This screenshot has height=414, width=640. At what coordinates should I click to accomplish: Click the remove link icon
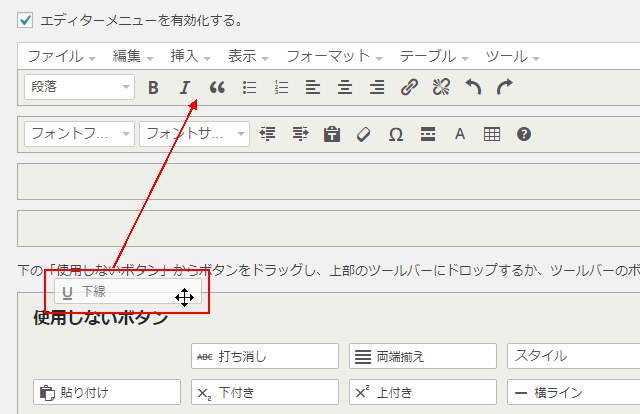click(x=441, y=87)
